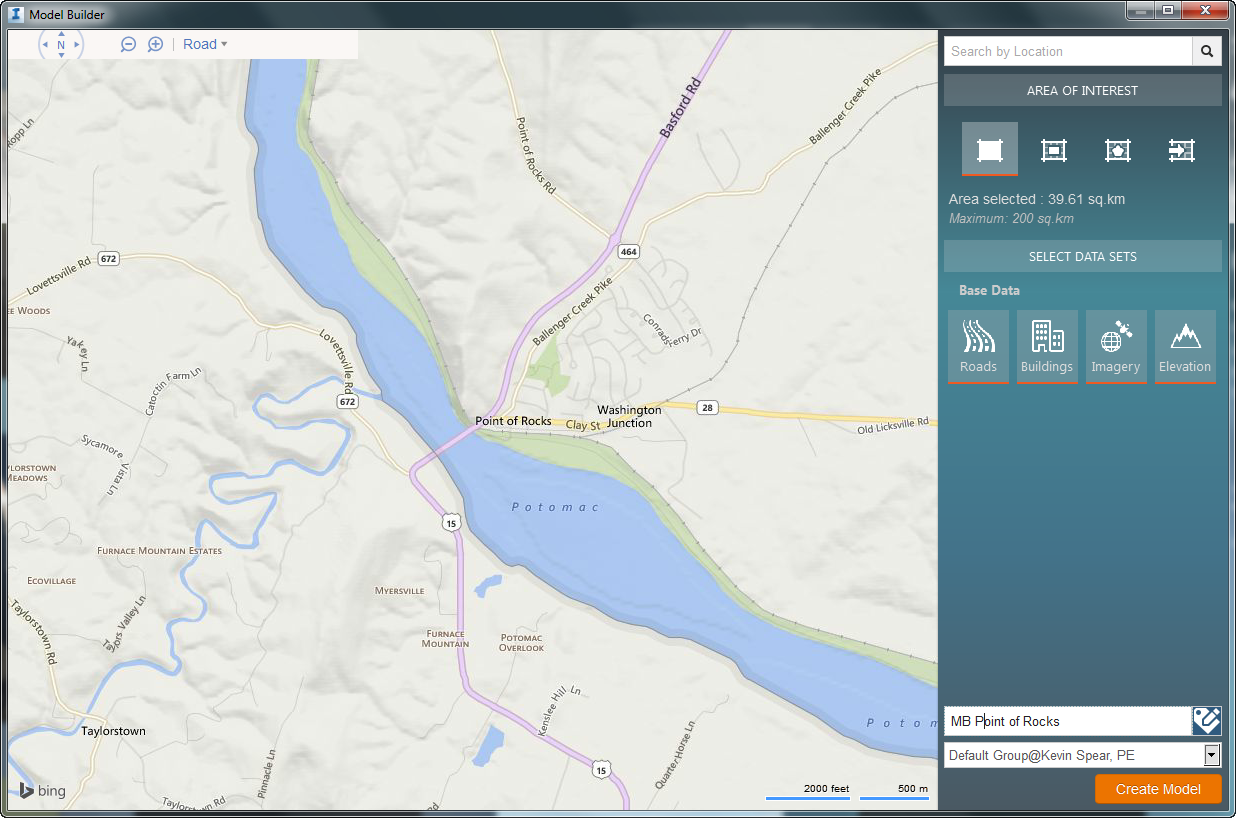The width and height of the screenshot is (1236, 818).
Task: Enable the Imagery base data set
Action: coord(1116,346)
